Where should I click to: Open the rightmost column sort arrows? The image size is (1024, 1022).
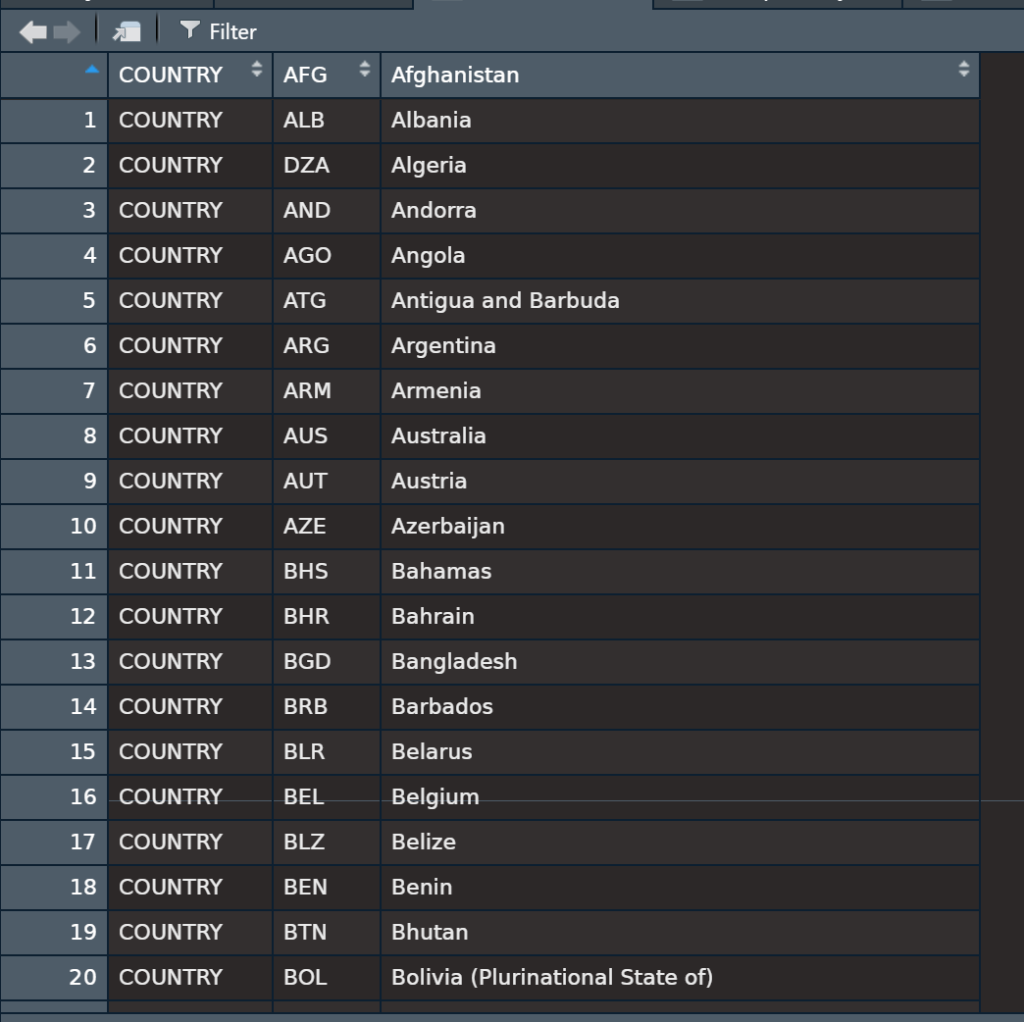[x=963, y=69]
